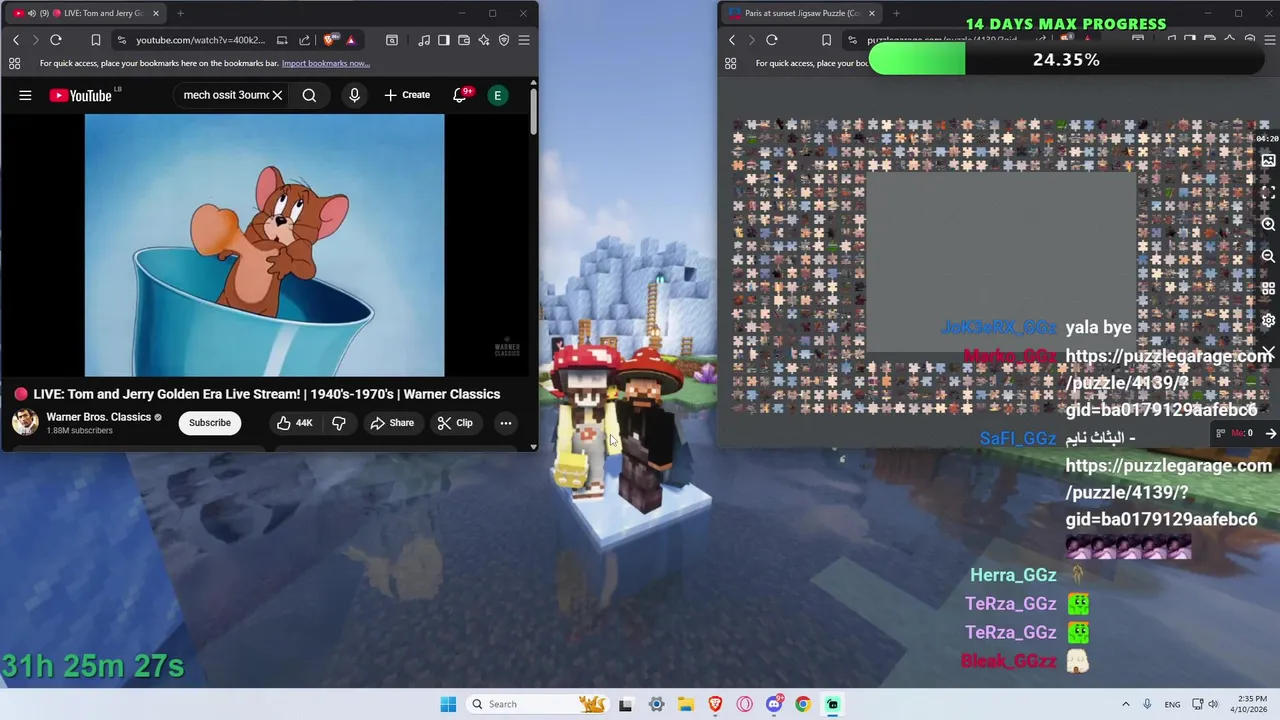
Task: Zoom out on the jigsaw puzzle
Action: point(1268,257)
